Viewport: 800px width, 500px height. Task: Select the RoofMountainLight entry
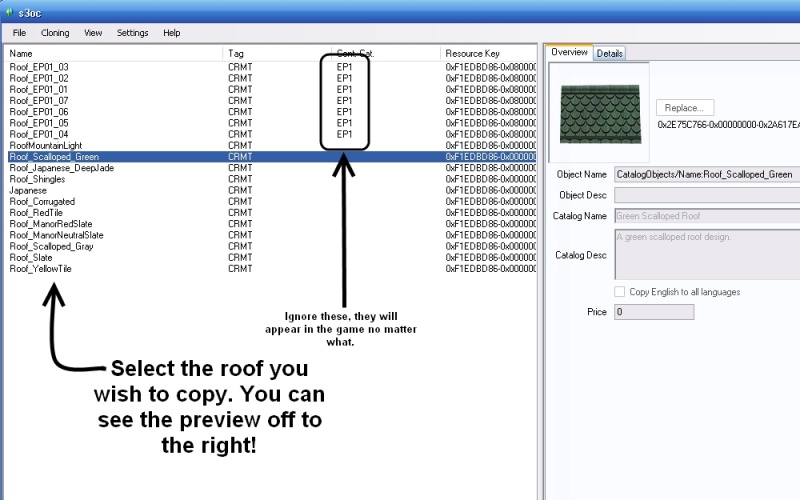[x=46, y=145]
